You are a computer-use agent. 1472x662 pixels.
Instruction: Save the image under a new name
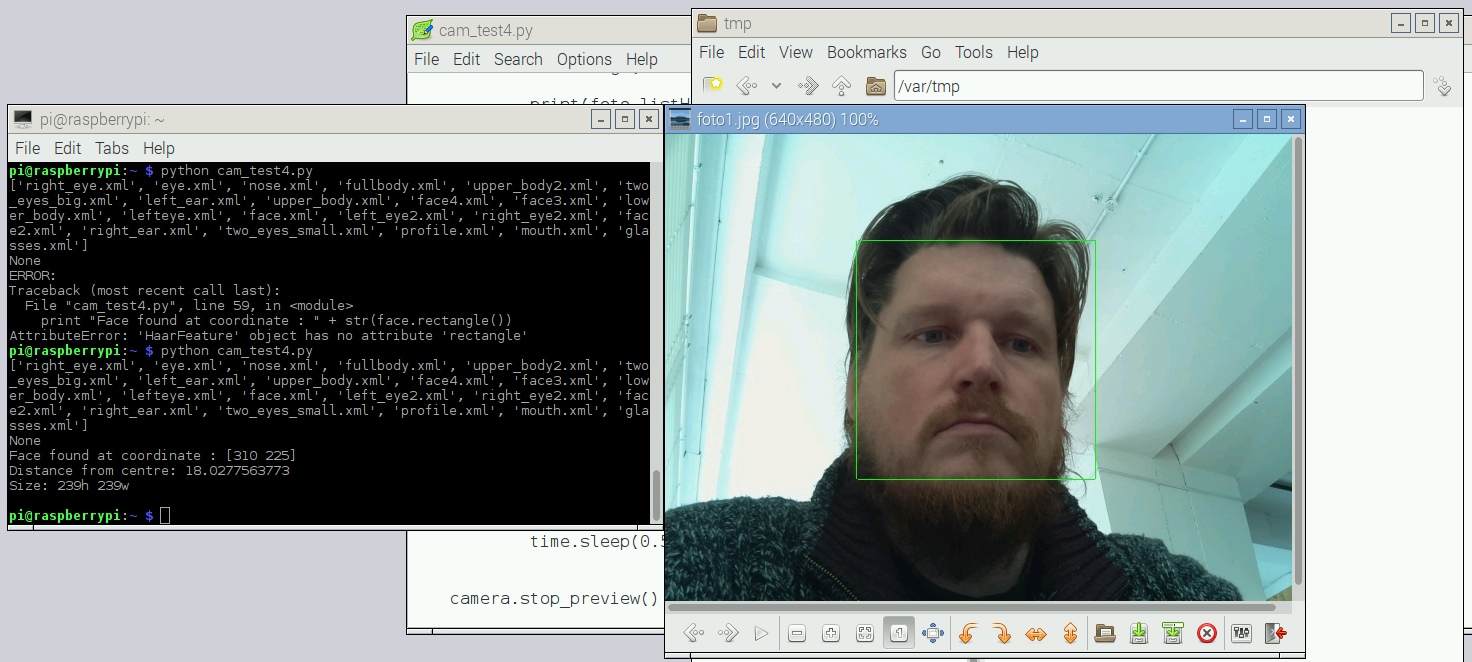point(1173,632)
